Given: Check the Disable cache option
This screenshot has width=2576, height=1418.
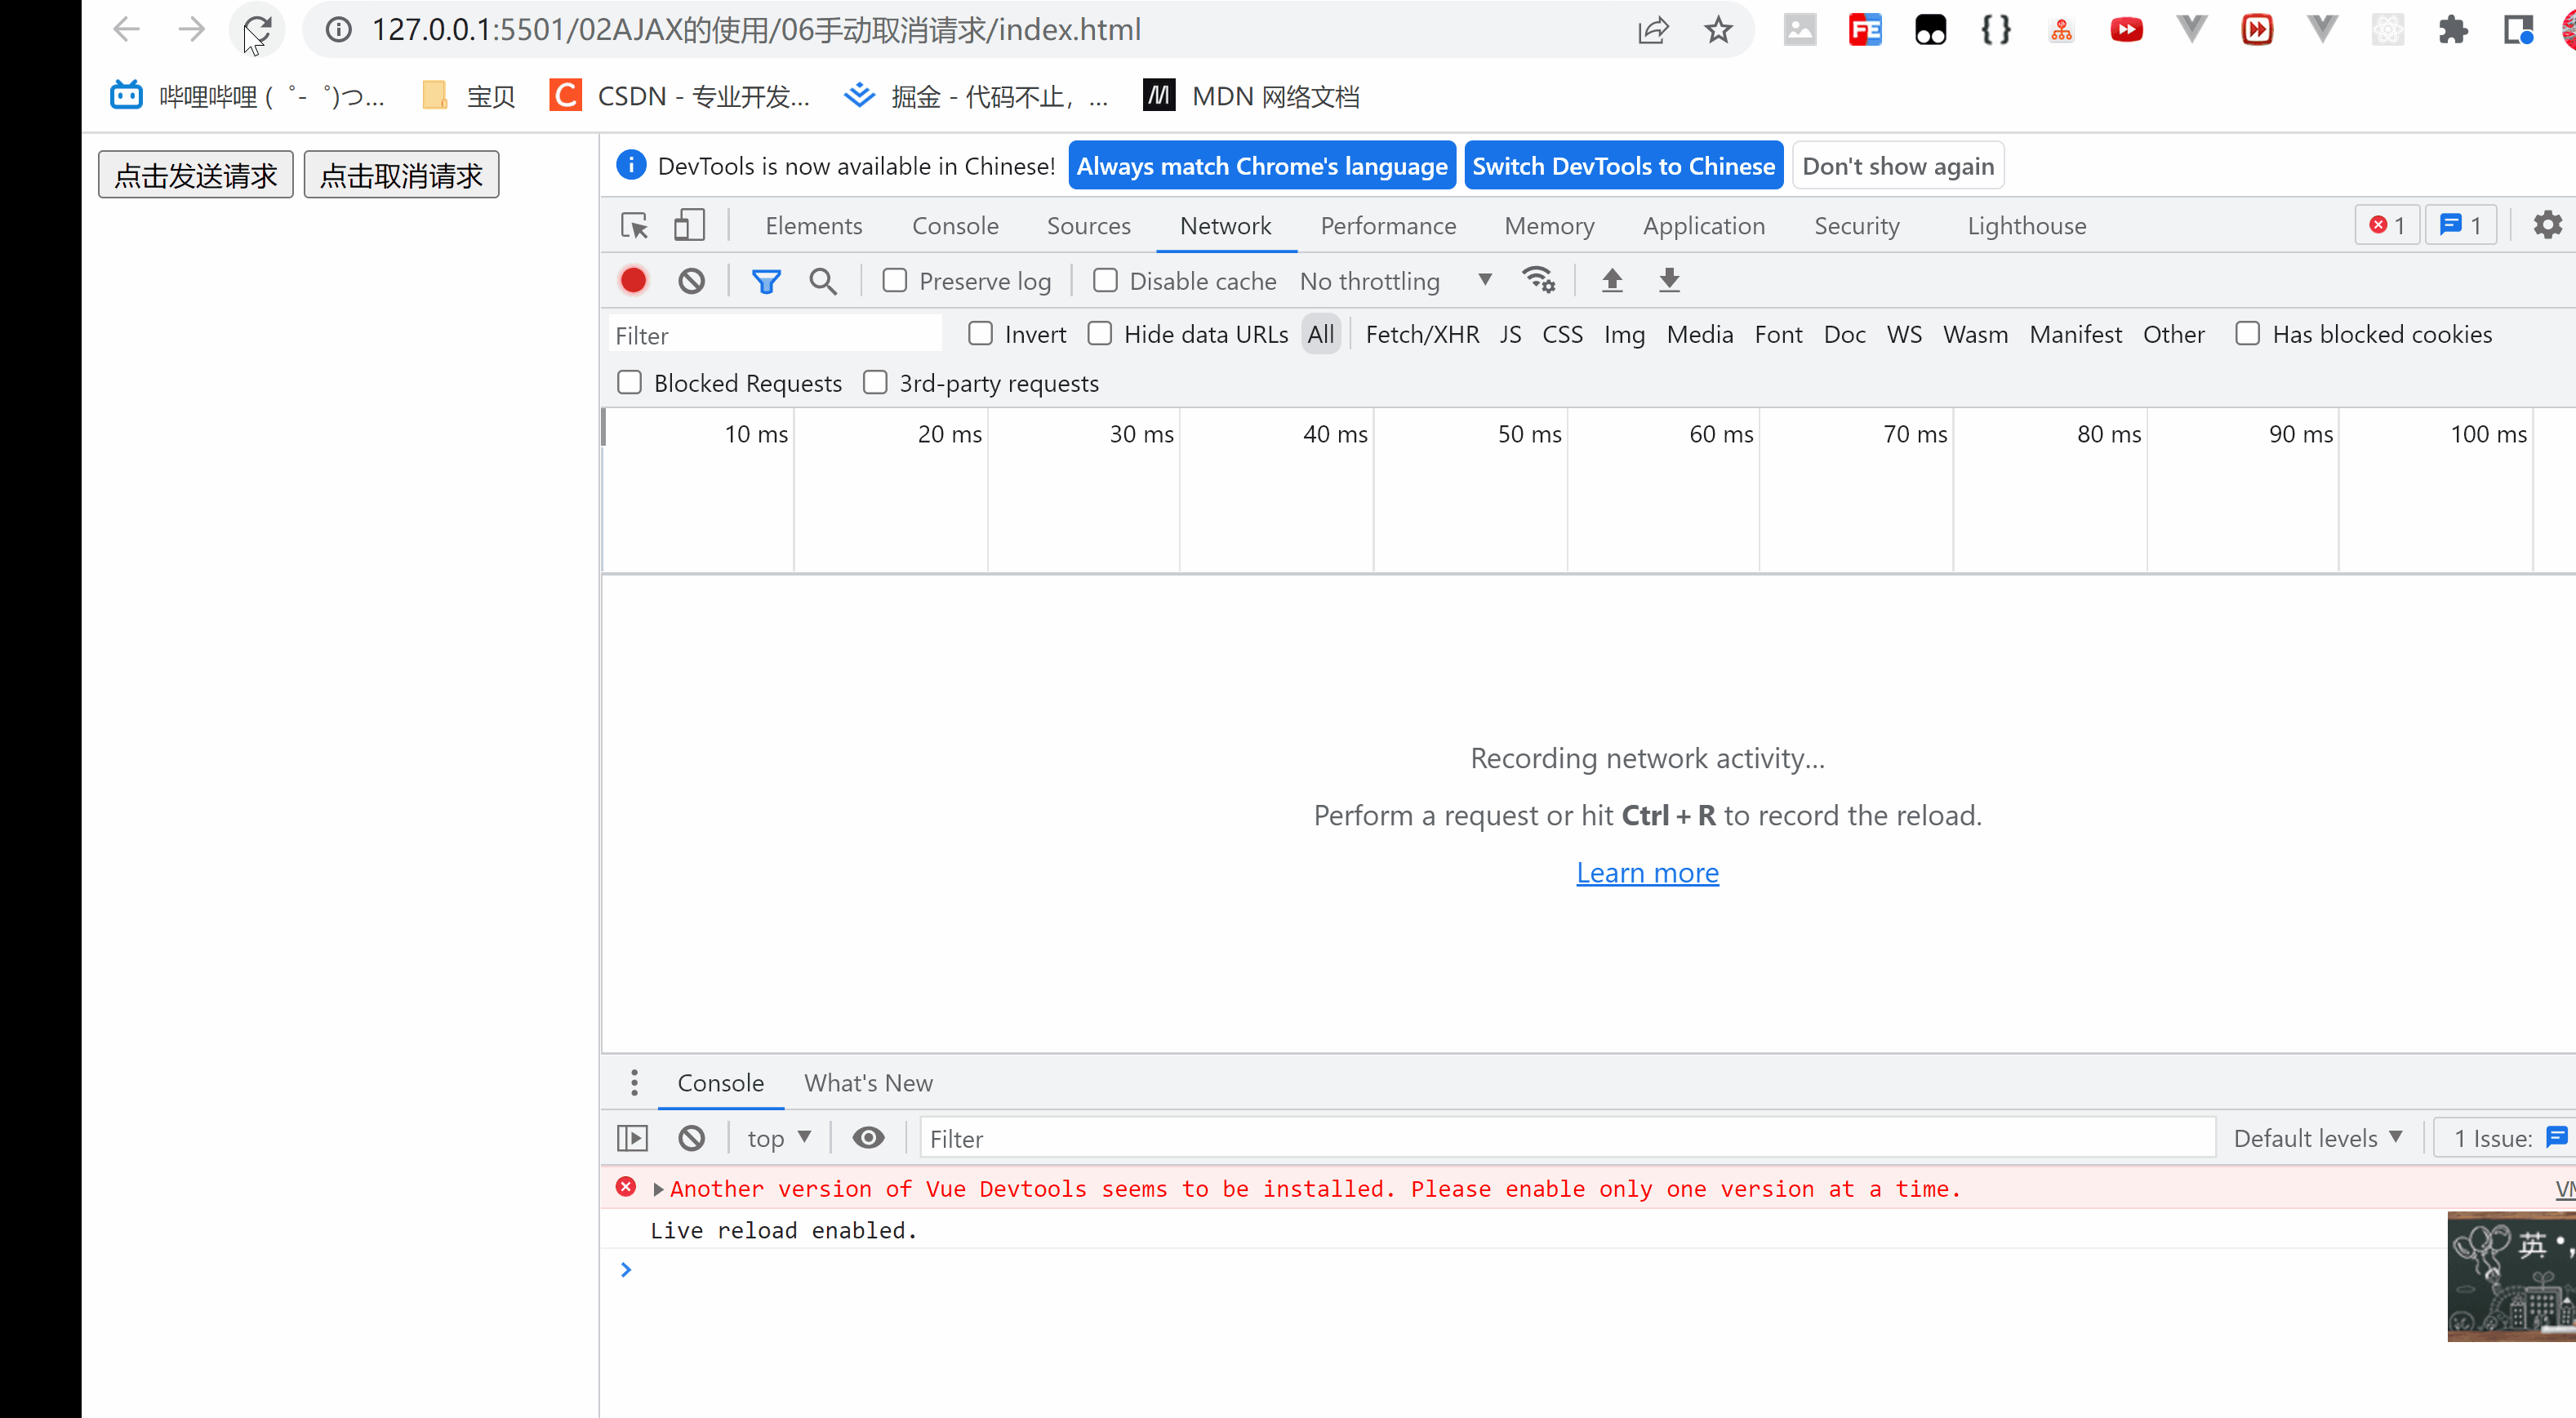Looking at the screenshot, I should click(x=1105, y=281).
